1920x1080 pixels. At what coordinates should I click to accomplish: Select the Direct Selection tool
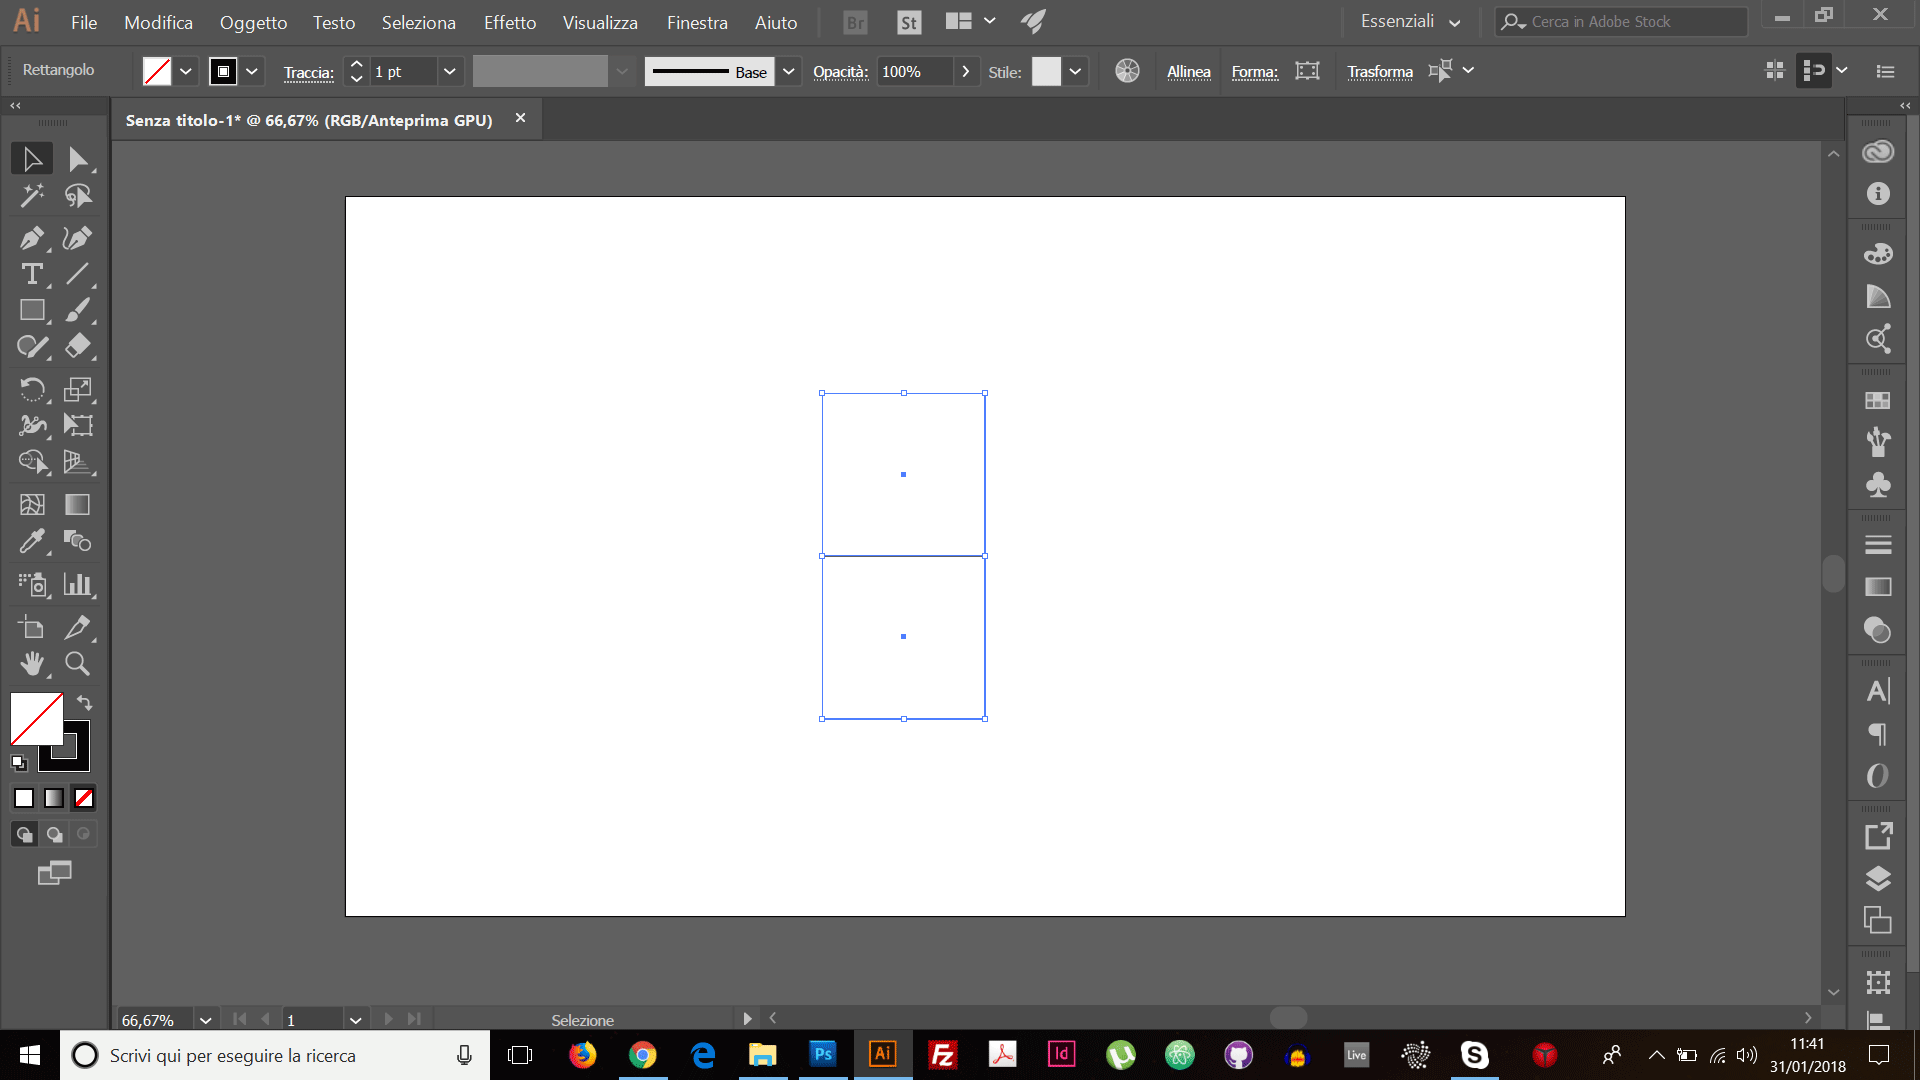click(x=76, y=158)
